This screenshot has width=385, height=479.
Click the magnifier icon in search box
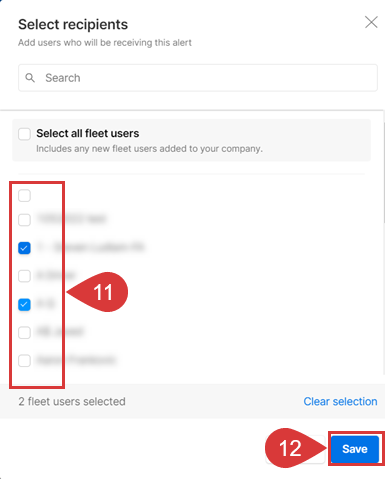click(30, 78)
